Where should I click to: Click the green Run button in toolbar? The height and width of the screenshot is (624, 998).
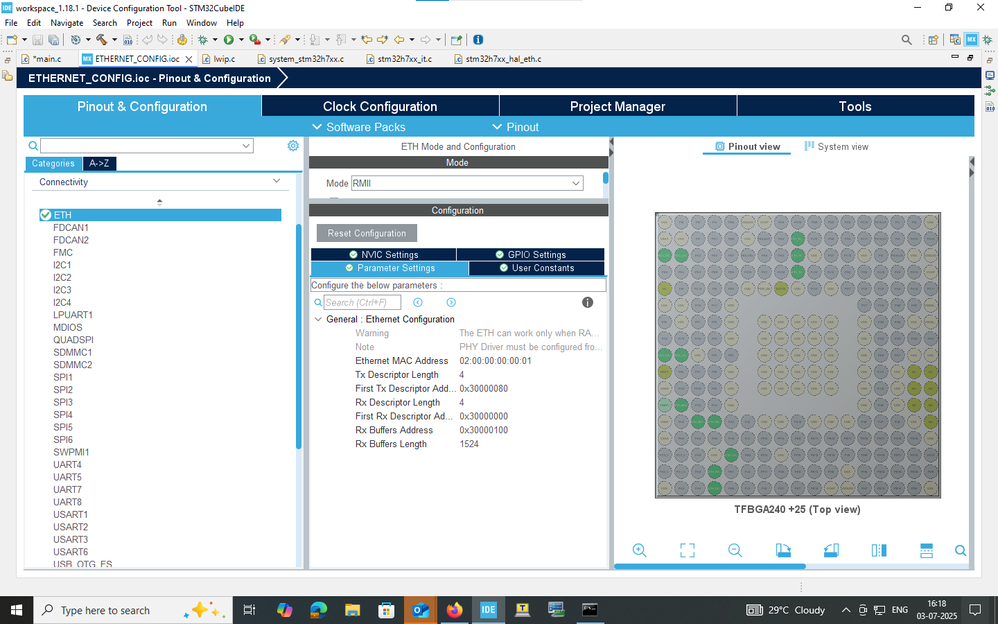pyautogui.click(x=228, y=39)
